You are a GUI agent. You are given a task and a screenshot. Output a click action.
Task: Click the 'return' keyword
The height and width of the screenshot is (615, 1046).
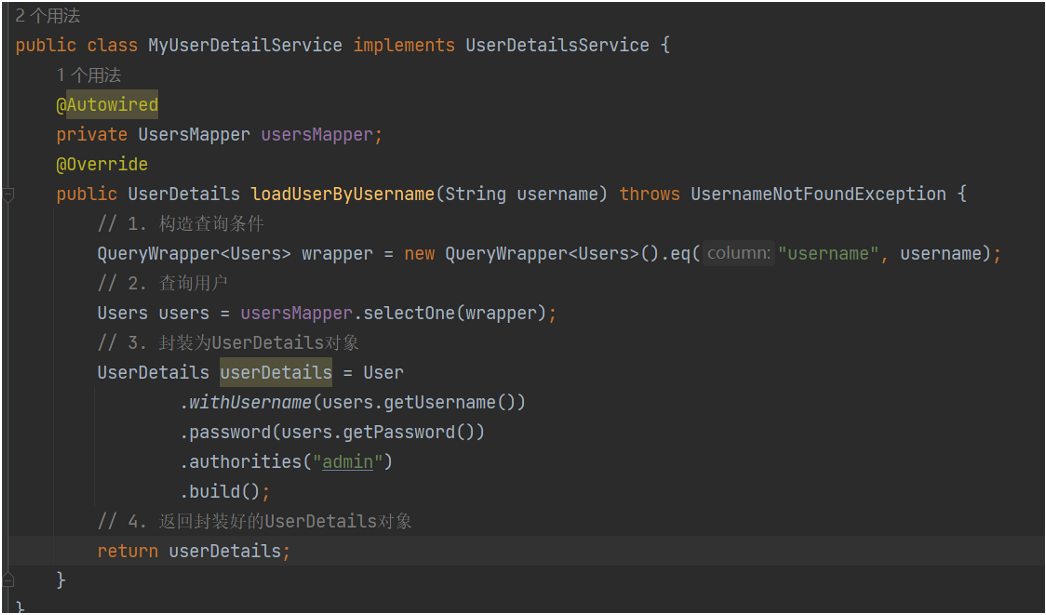127,551
